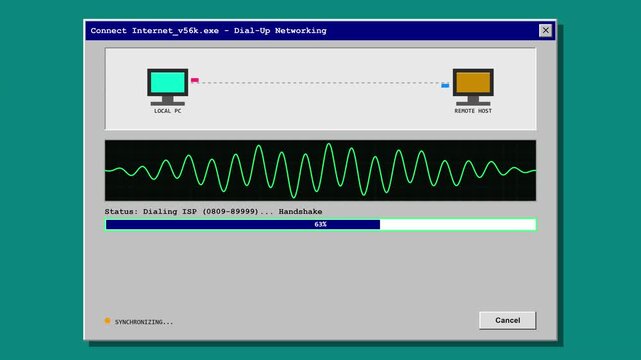
Task: Click the "LOCAL PC" label
Action: (168, 111)
